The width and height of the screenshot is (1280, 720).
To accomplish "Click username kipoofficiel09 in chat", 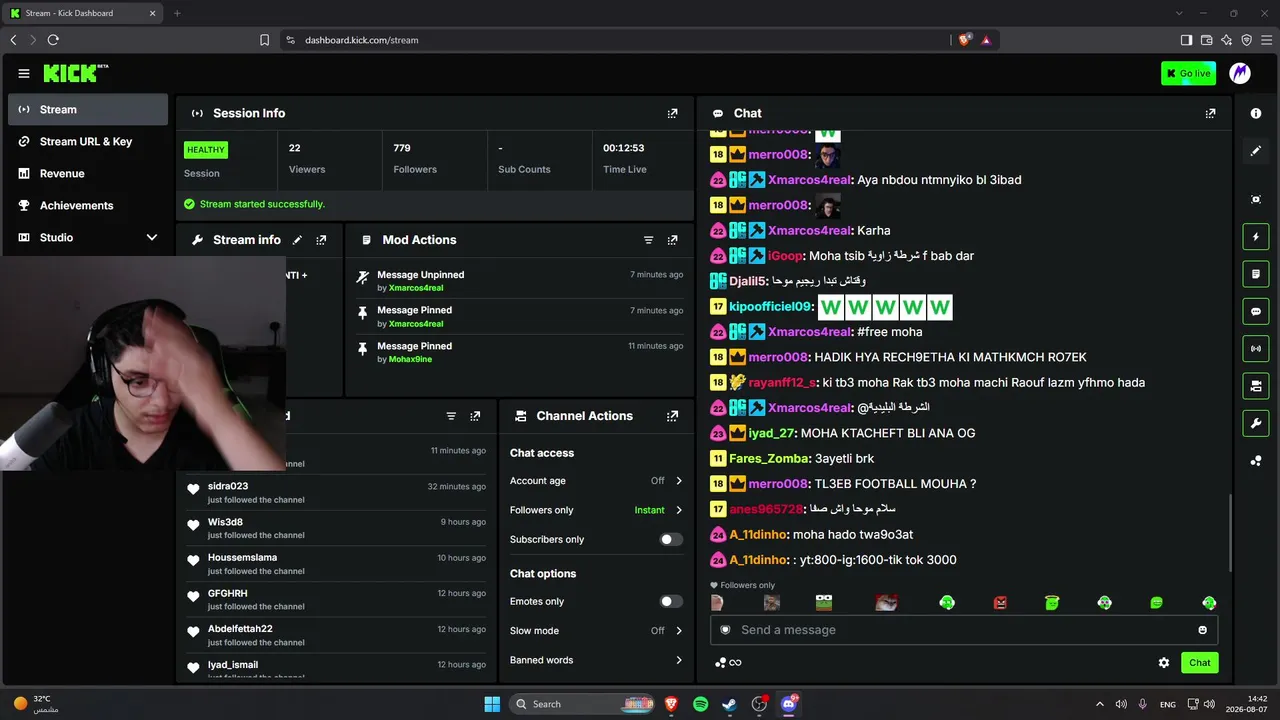I will click(771, 307).
